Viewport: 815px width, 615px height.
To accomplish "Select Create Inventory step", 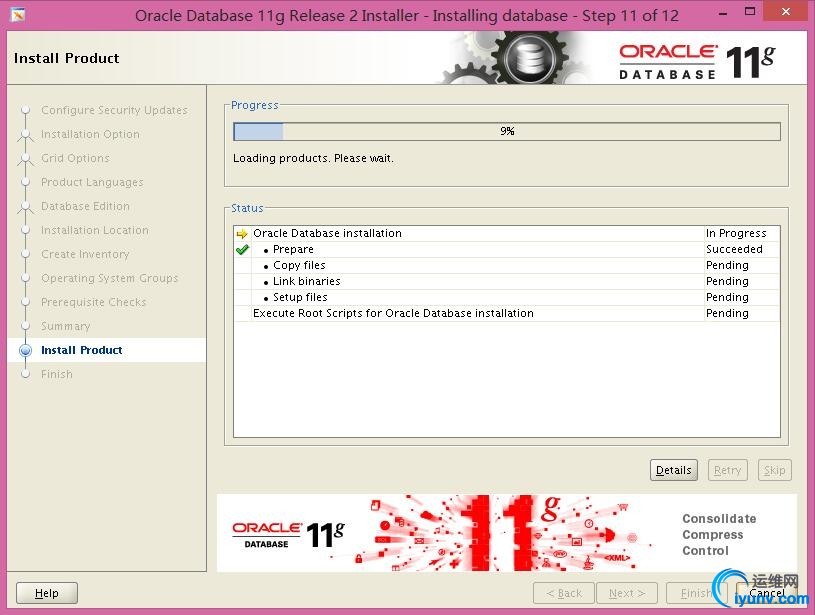I will click(85, 254).
